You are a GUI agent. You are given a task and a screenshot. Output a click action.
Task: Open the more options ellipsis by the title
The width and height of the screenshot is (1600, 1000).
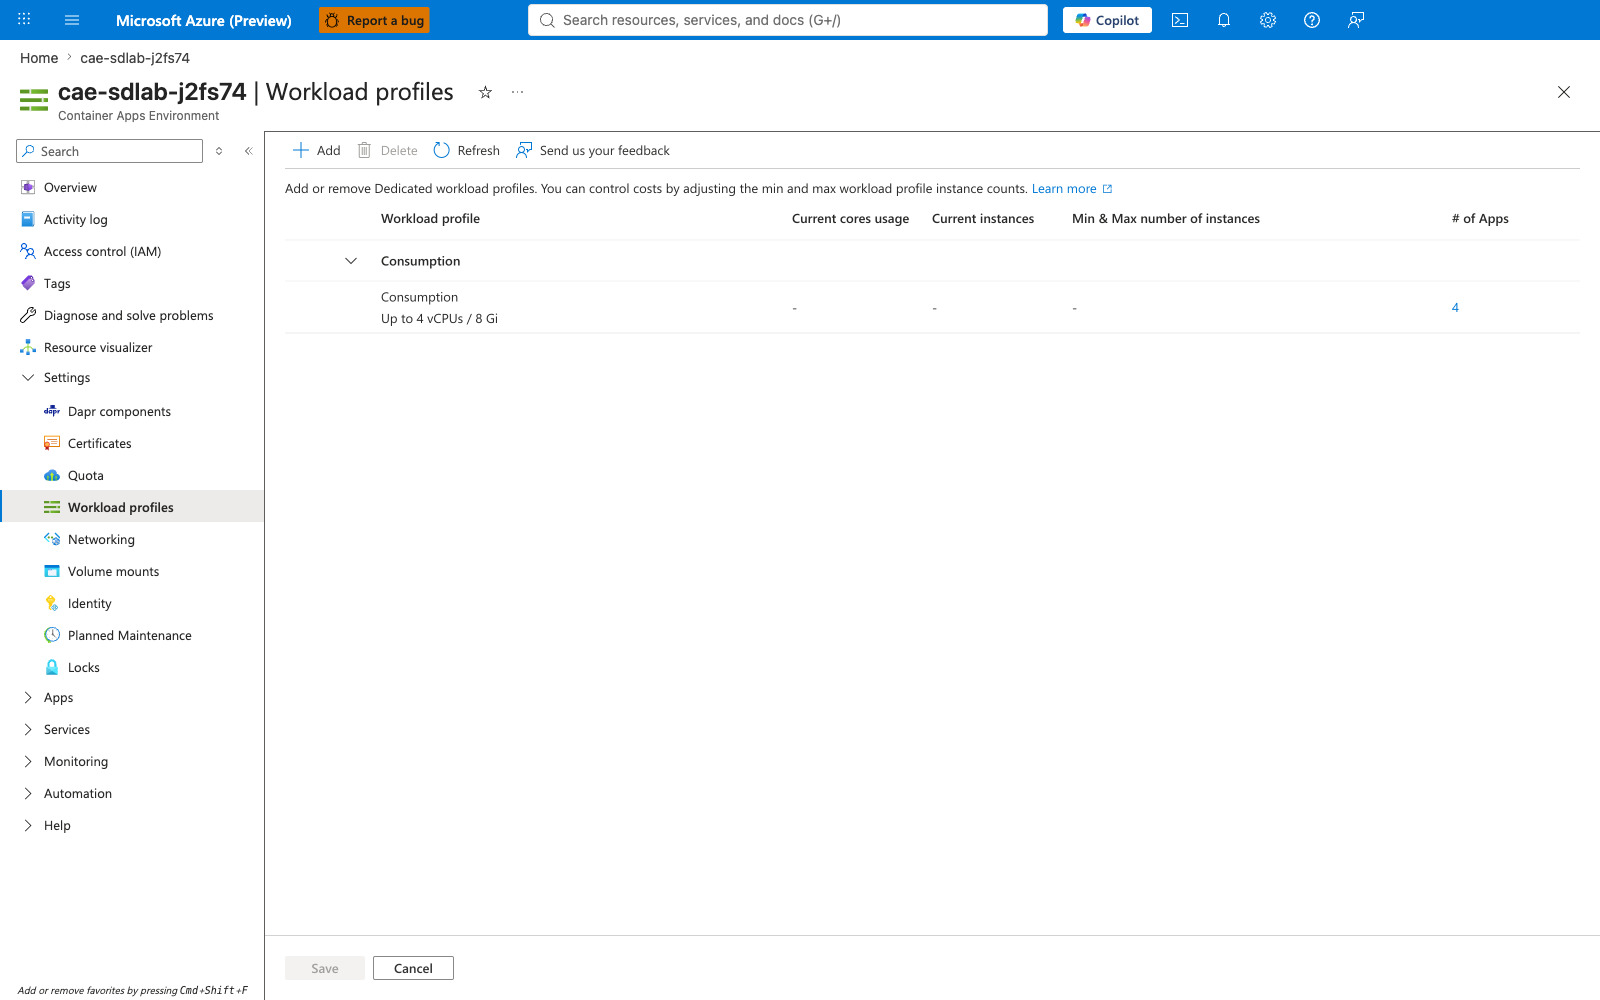coord(517,92)
